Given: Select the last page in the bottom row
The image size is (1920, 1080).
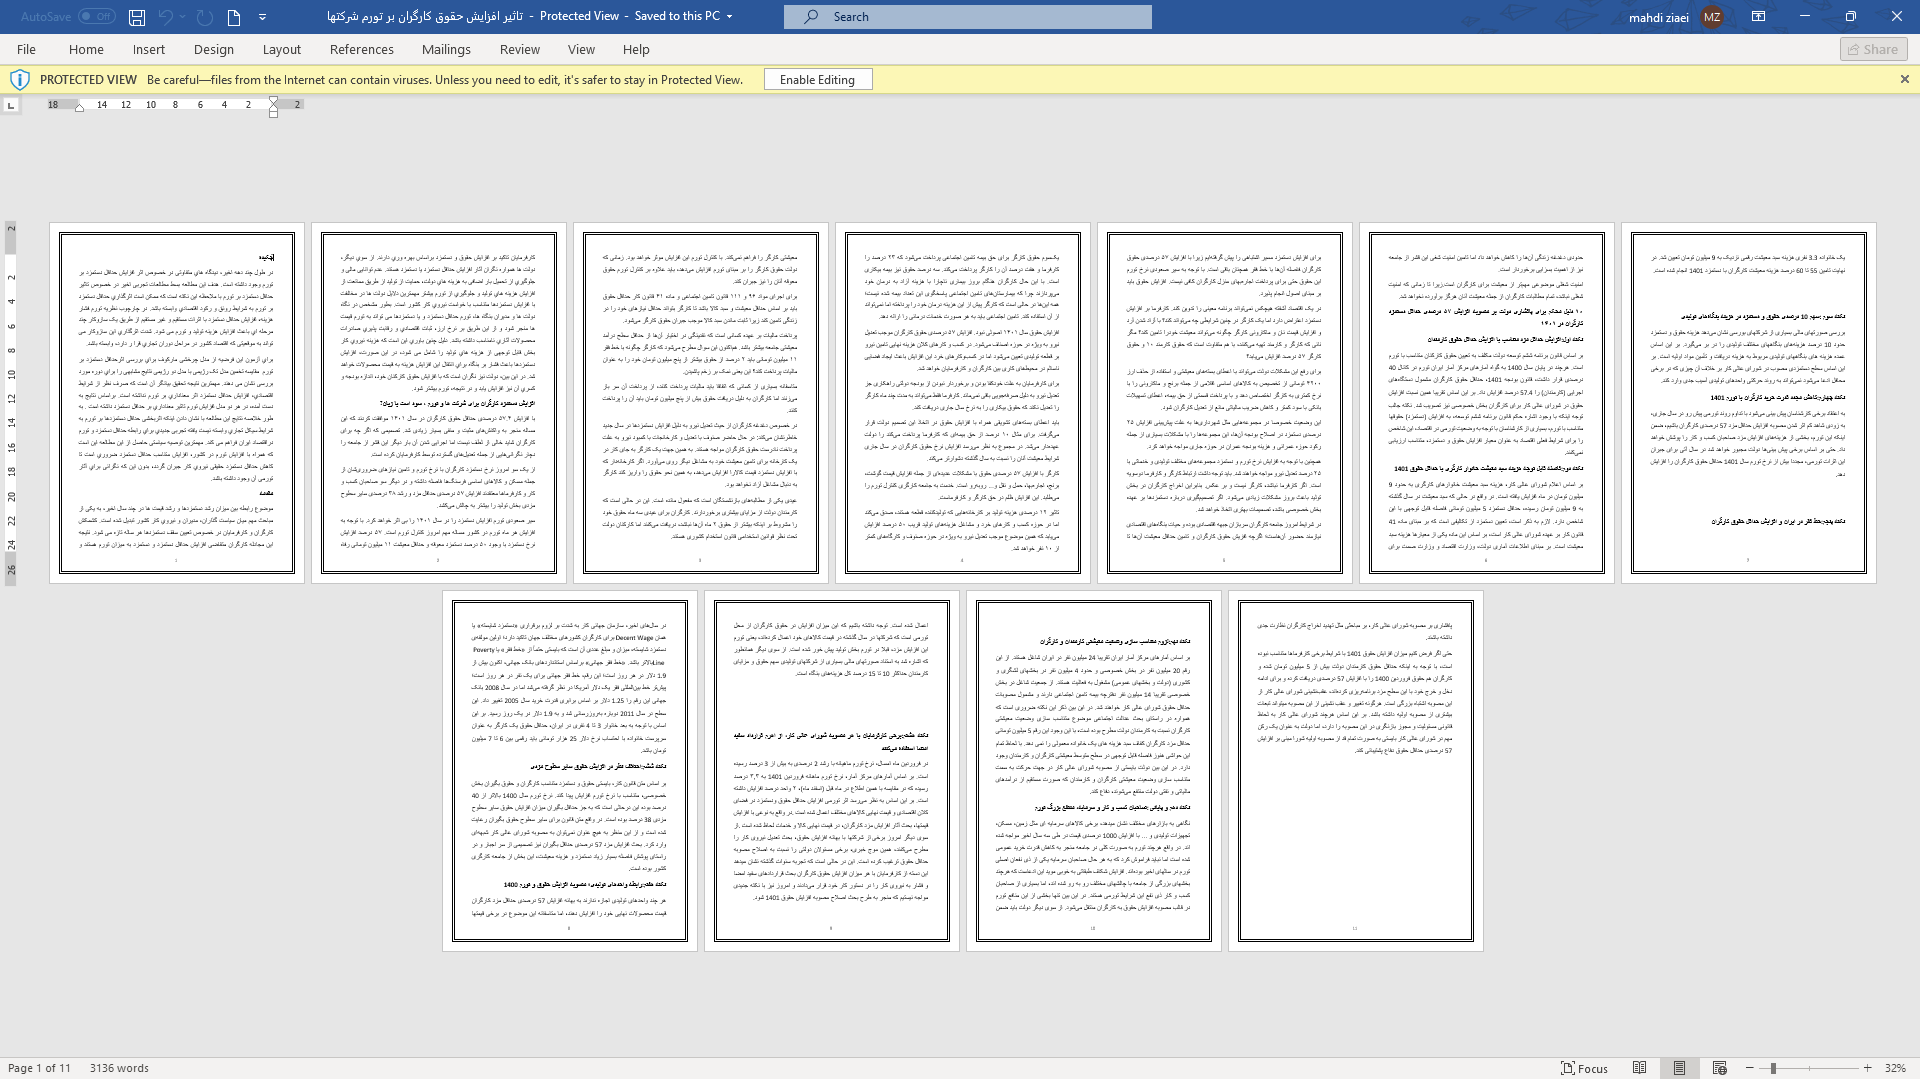Looking at the screenshot, I should (1356, 771).
